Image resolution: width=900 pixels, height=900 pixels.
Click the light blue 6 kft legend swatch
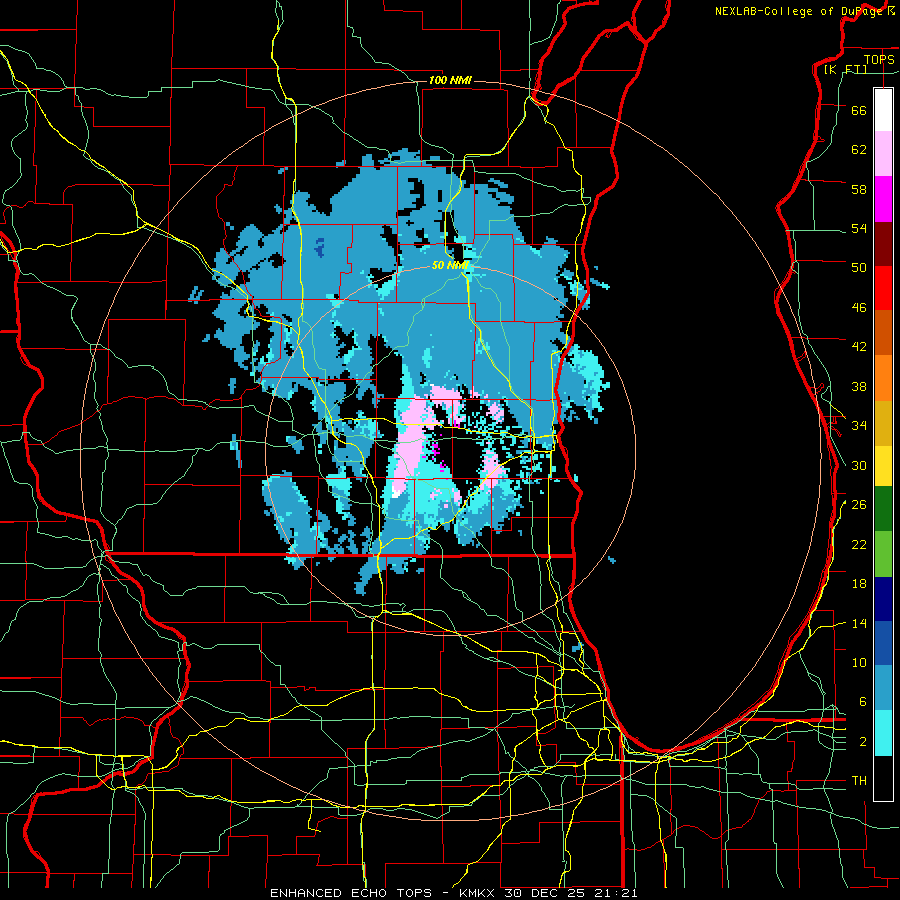pyautogui.click(x=883, y=688)
